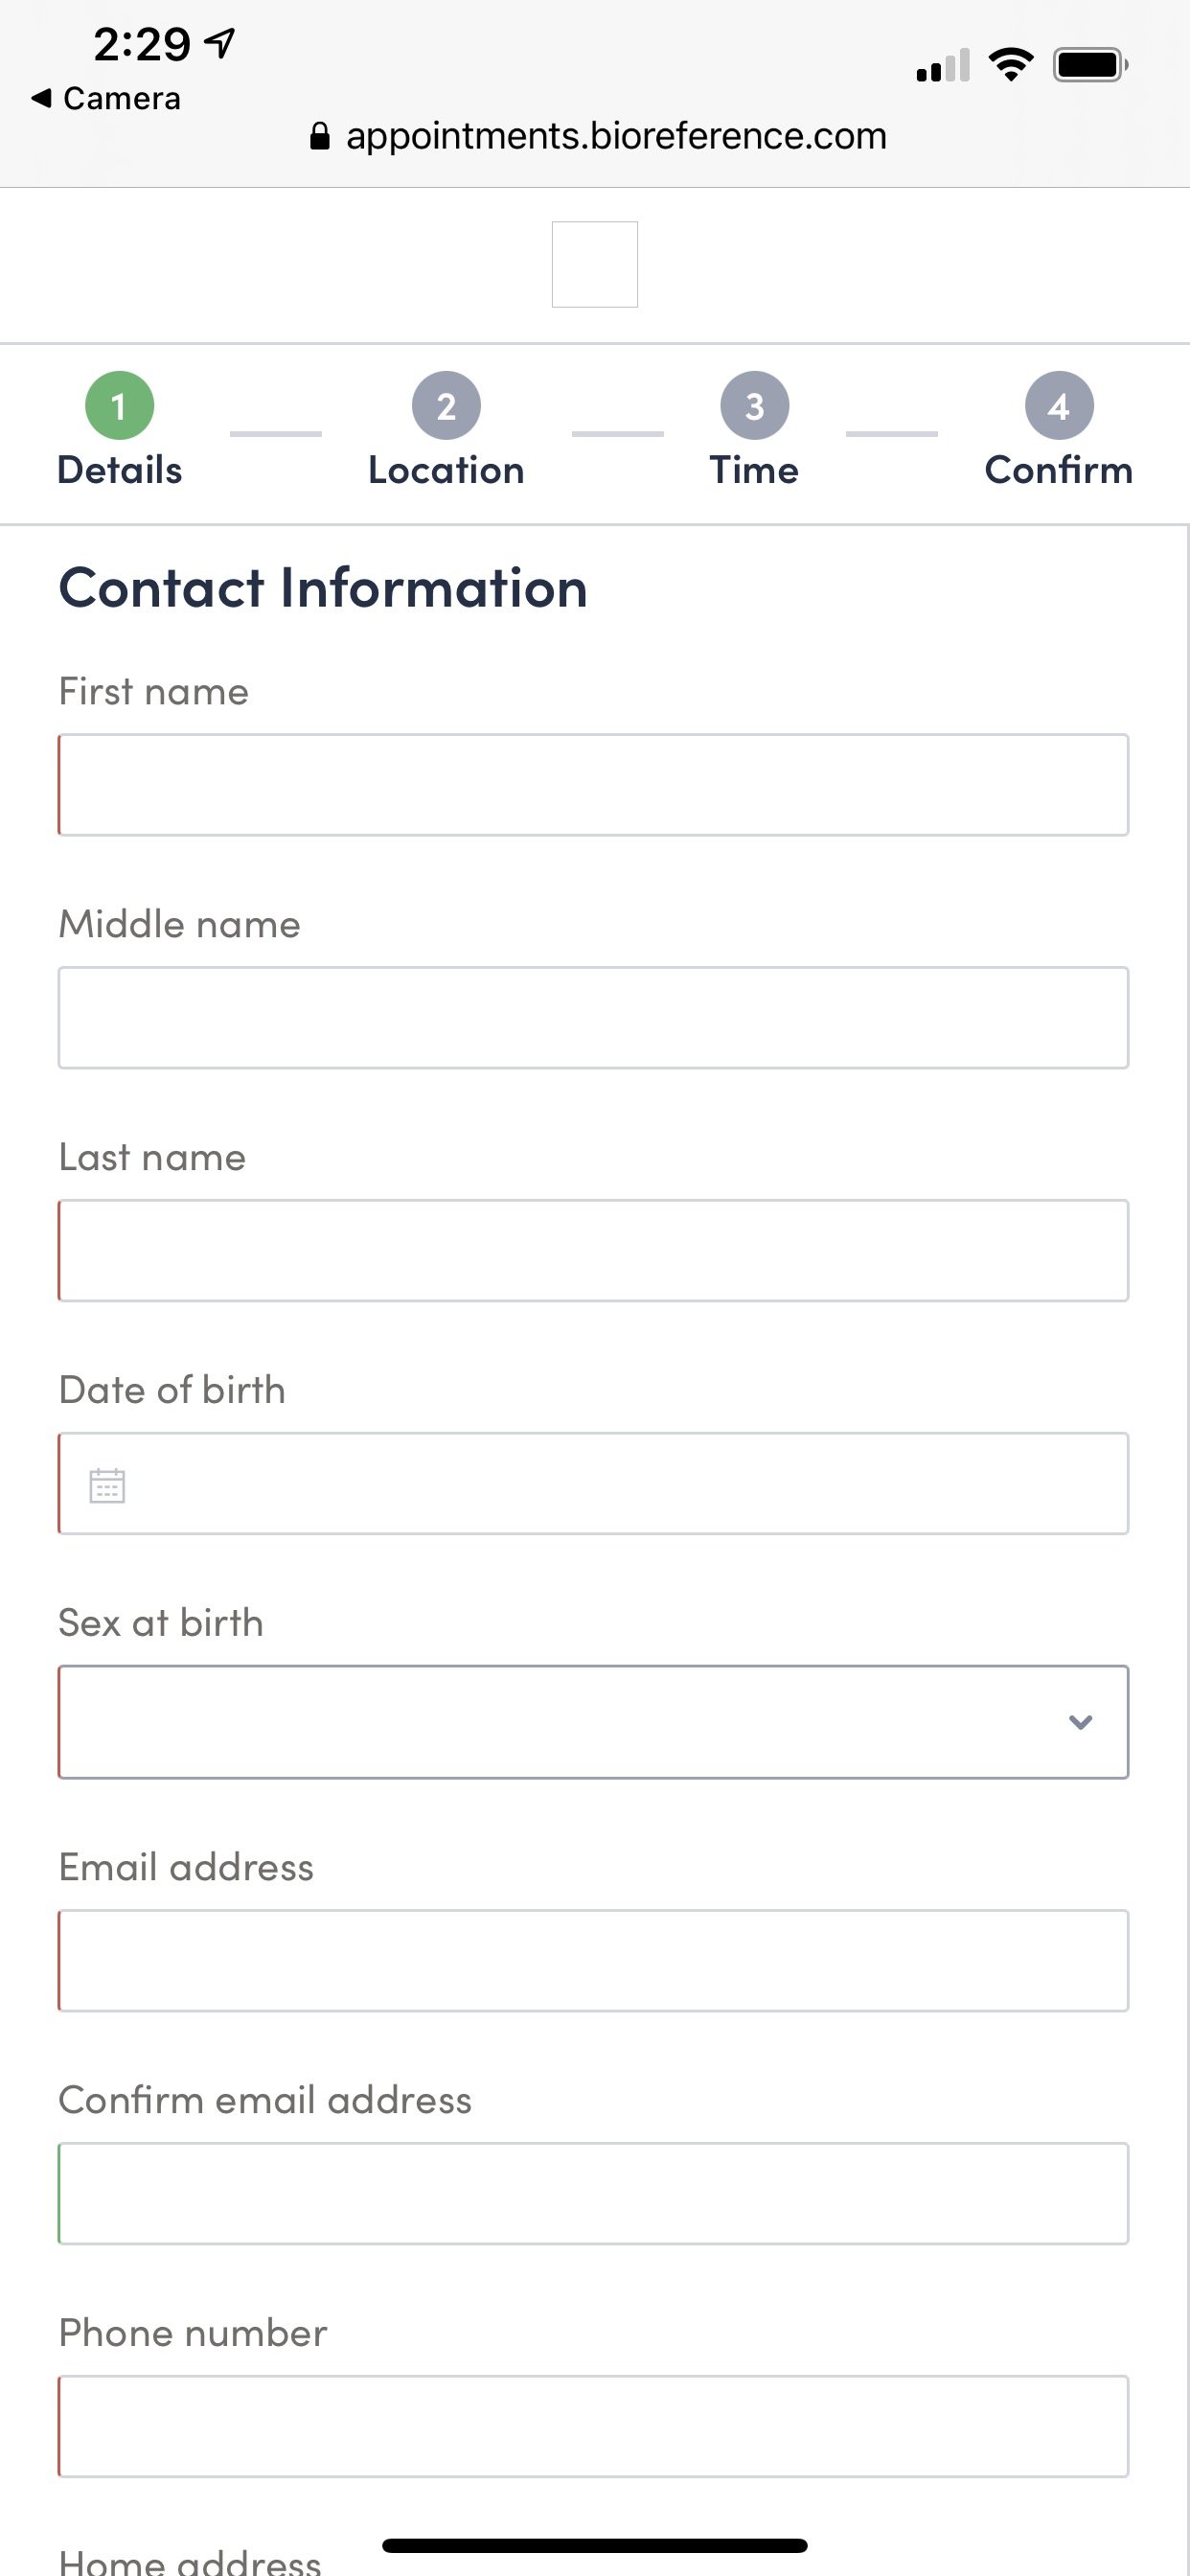Focus the First name field
This screenshot has width=1190, height=2576.
(x=593, y=785)
